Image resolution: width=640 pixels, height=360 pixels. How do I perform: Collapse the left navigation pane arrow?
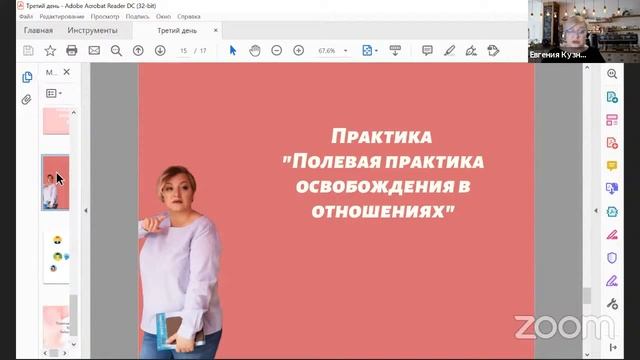pos(86,211)
